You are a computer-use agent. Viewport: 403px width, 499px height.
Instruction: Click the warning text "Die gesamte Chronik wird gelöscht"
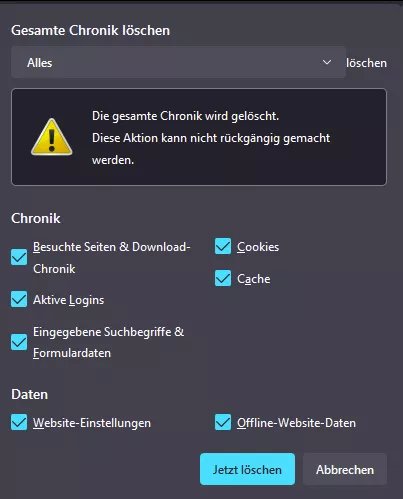[x=185, y=116]
